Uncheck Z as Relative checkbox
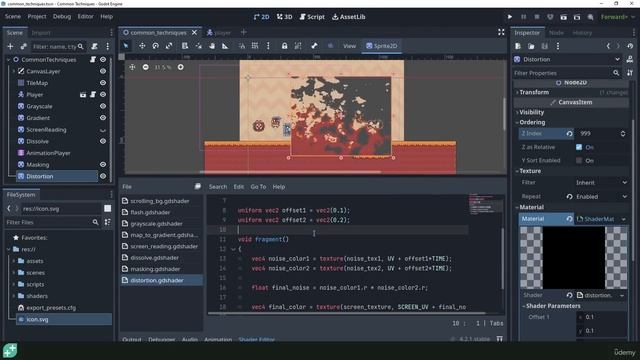 (x=579, y=147)
